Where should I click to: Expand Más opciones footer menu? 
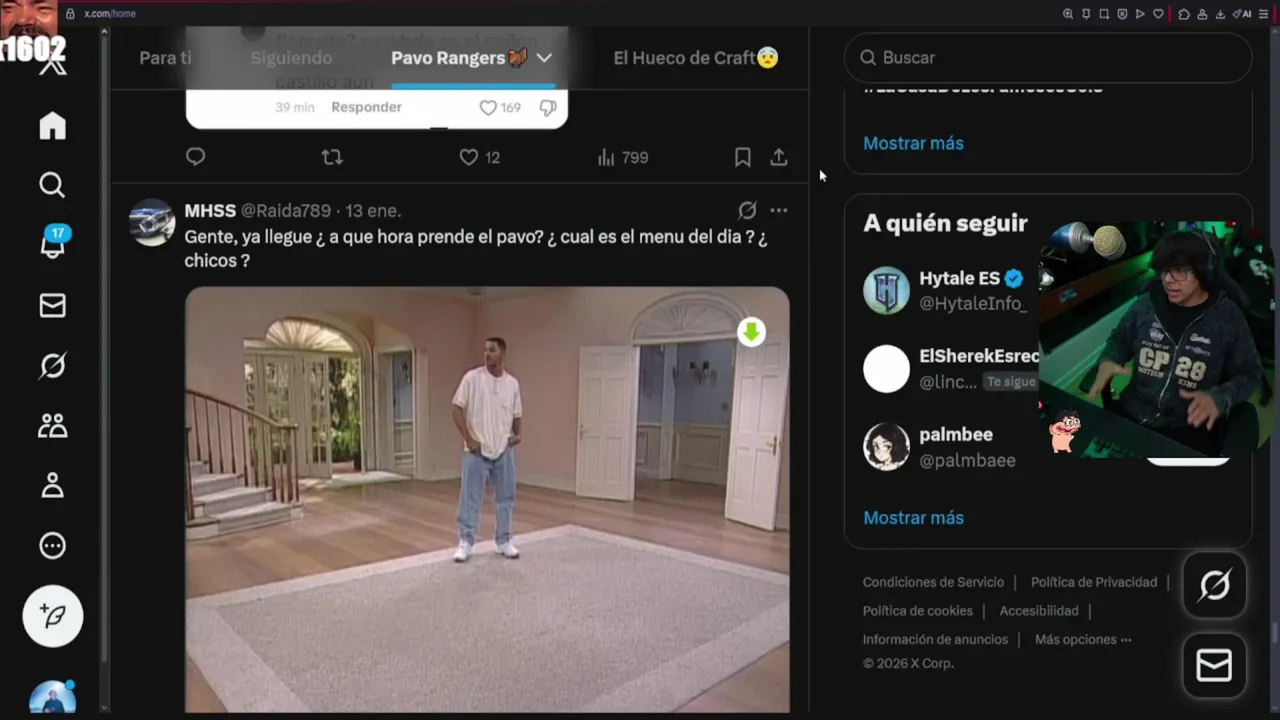[1083, 640]
